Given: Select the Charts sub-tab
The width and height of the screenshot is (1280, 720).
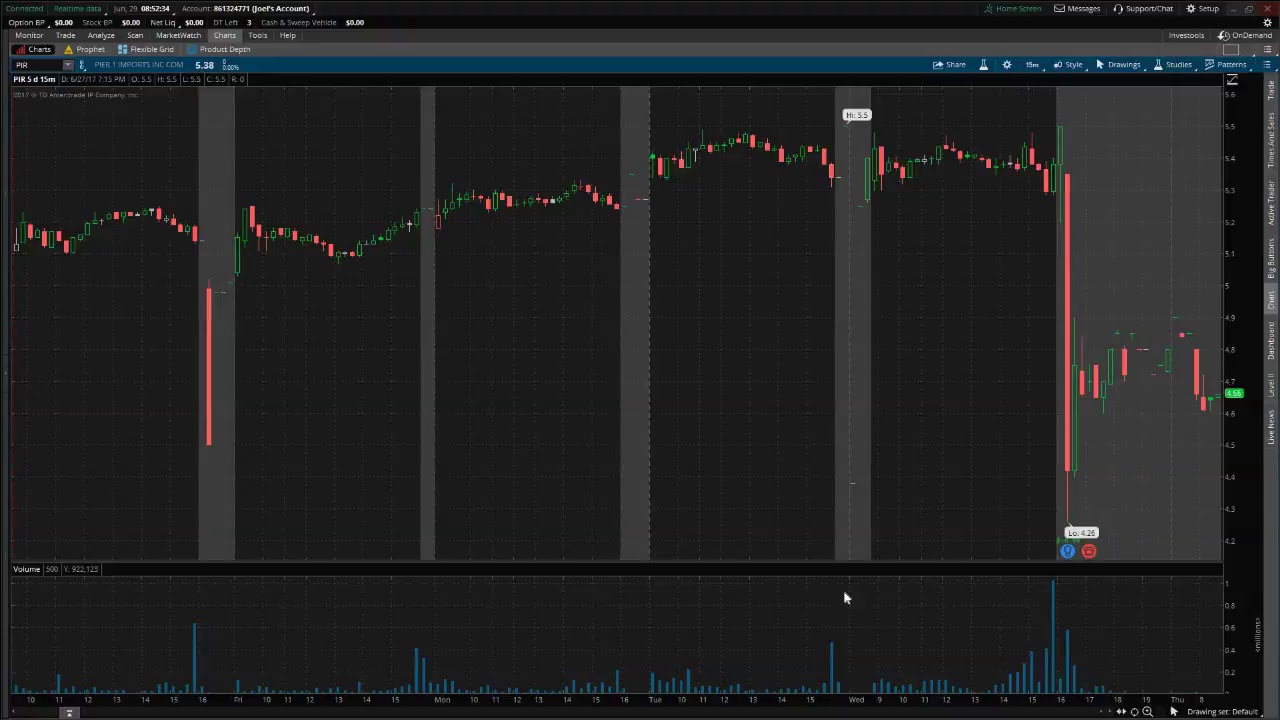Looking at the screenshot, I should pyautogui.click(x=33, y=49).
